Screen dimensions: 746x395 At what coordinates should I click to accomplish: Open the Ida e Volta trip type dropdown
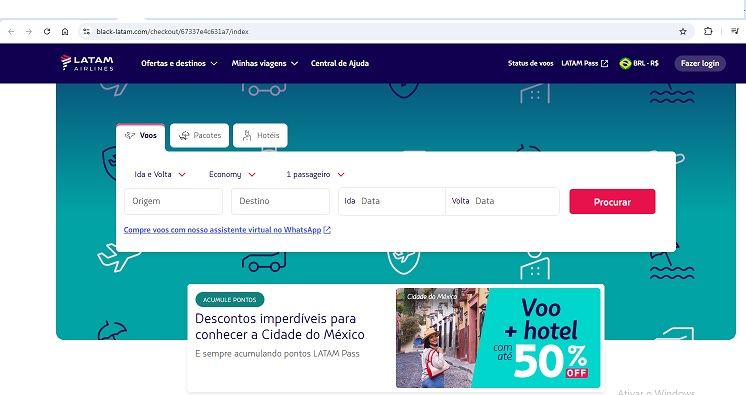tap(160, 174)
